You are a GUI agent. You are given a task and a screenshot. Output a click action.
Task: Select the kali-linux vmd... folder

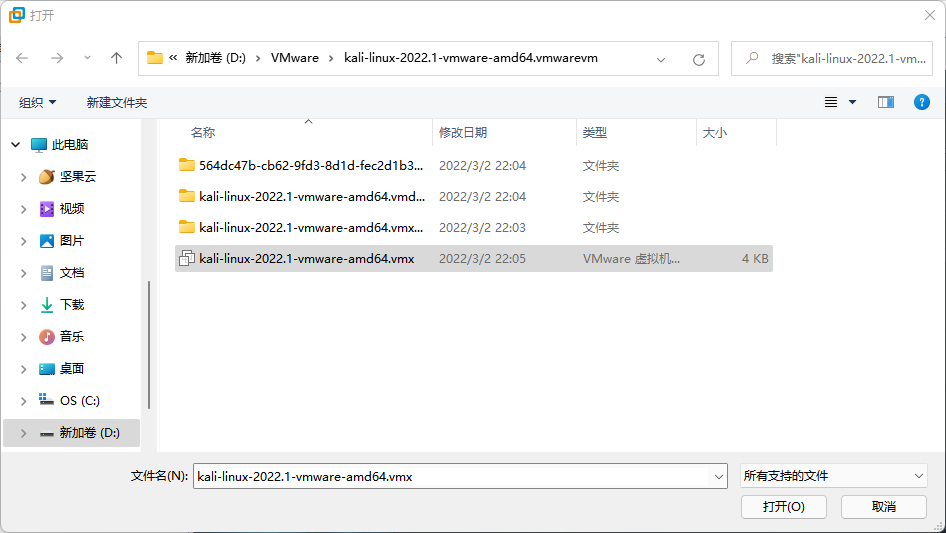[474, 196]
